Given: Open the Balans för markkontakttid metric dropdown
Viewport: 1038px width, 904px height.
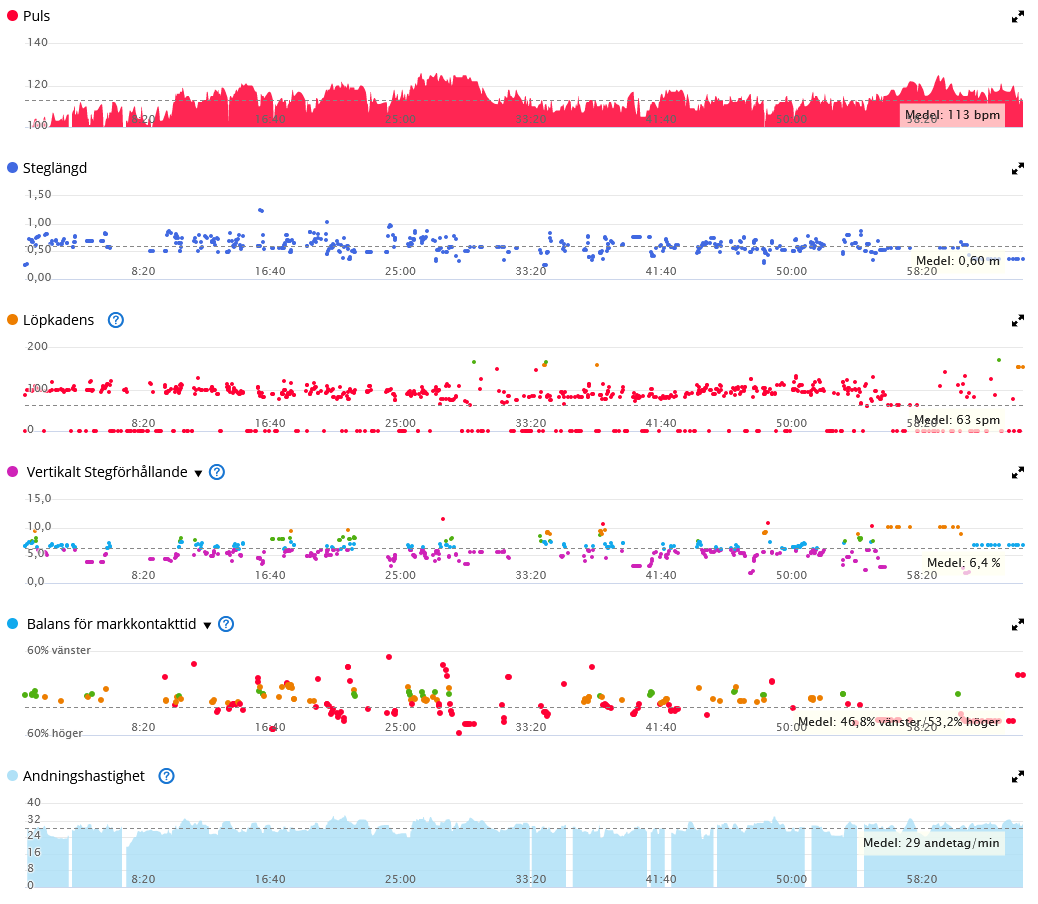Looking at the screenshot, I should 207,625.
